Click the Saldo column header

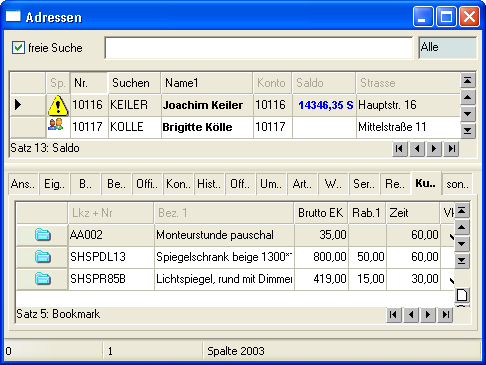click(324, 83)
